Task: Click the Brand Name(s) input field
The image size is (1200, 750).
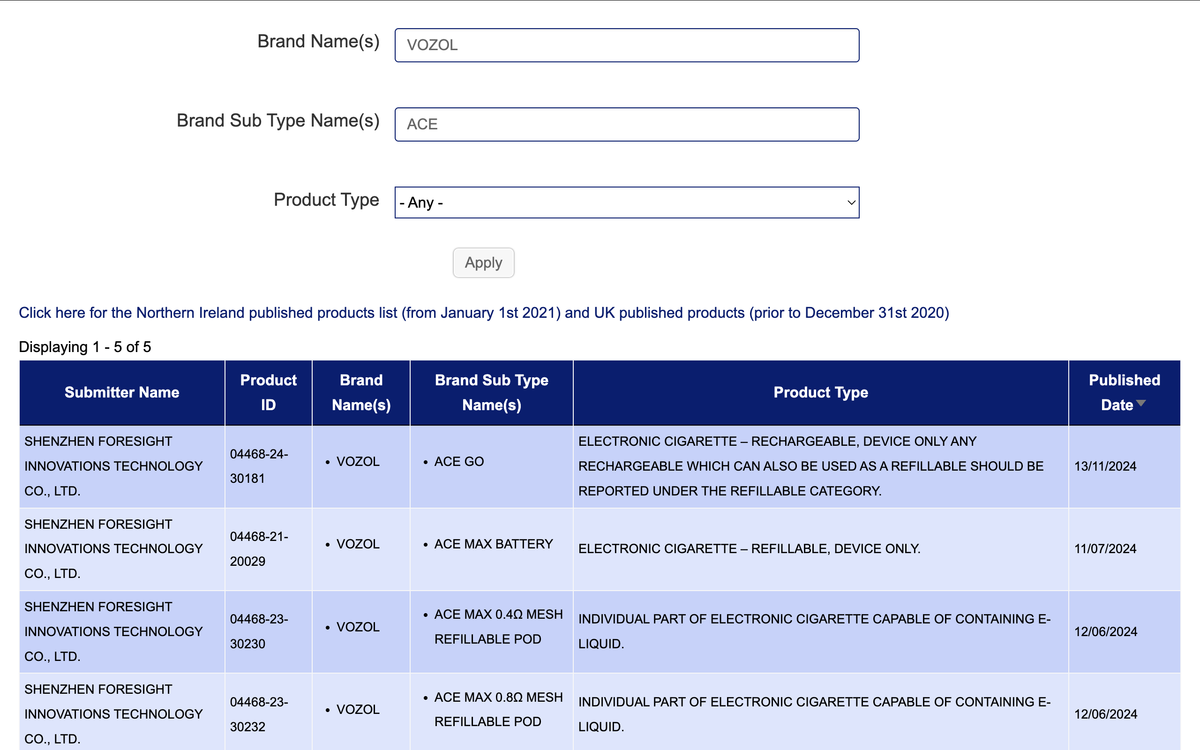Action: (627, 45)
